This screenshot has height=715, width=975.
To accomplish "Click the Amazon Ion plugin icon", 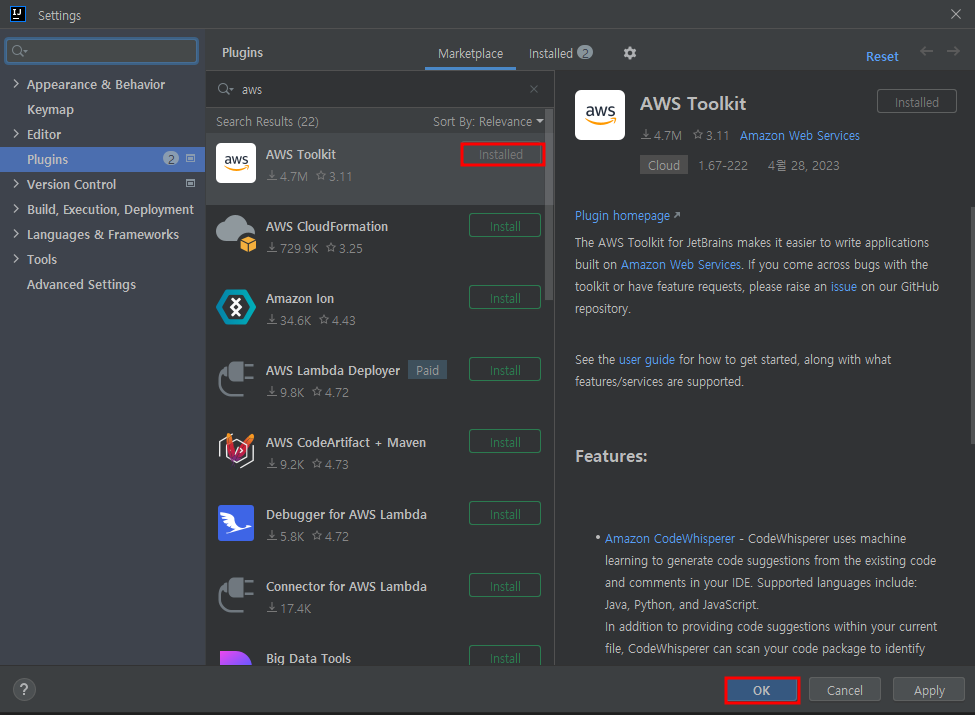I will (236, 307).
